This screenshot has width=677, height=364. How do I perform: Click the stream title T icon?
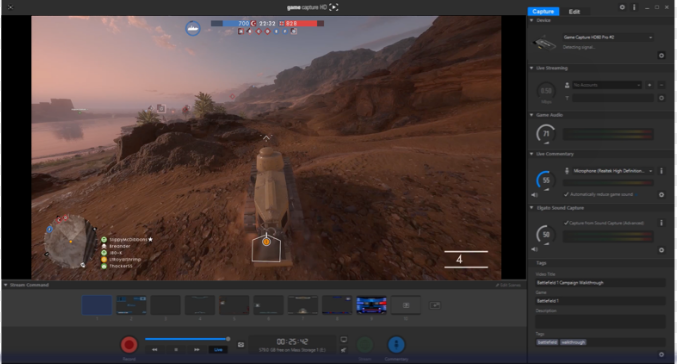[x=567, y=98]
